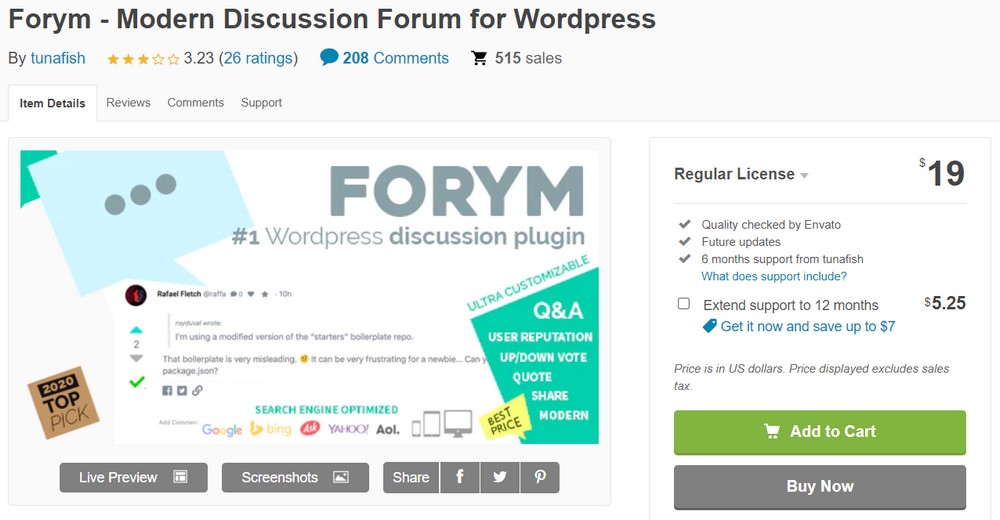Open author tunafish profile link
This screenshot has width=1000, height=520.
pos(58,58)
